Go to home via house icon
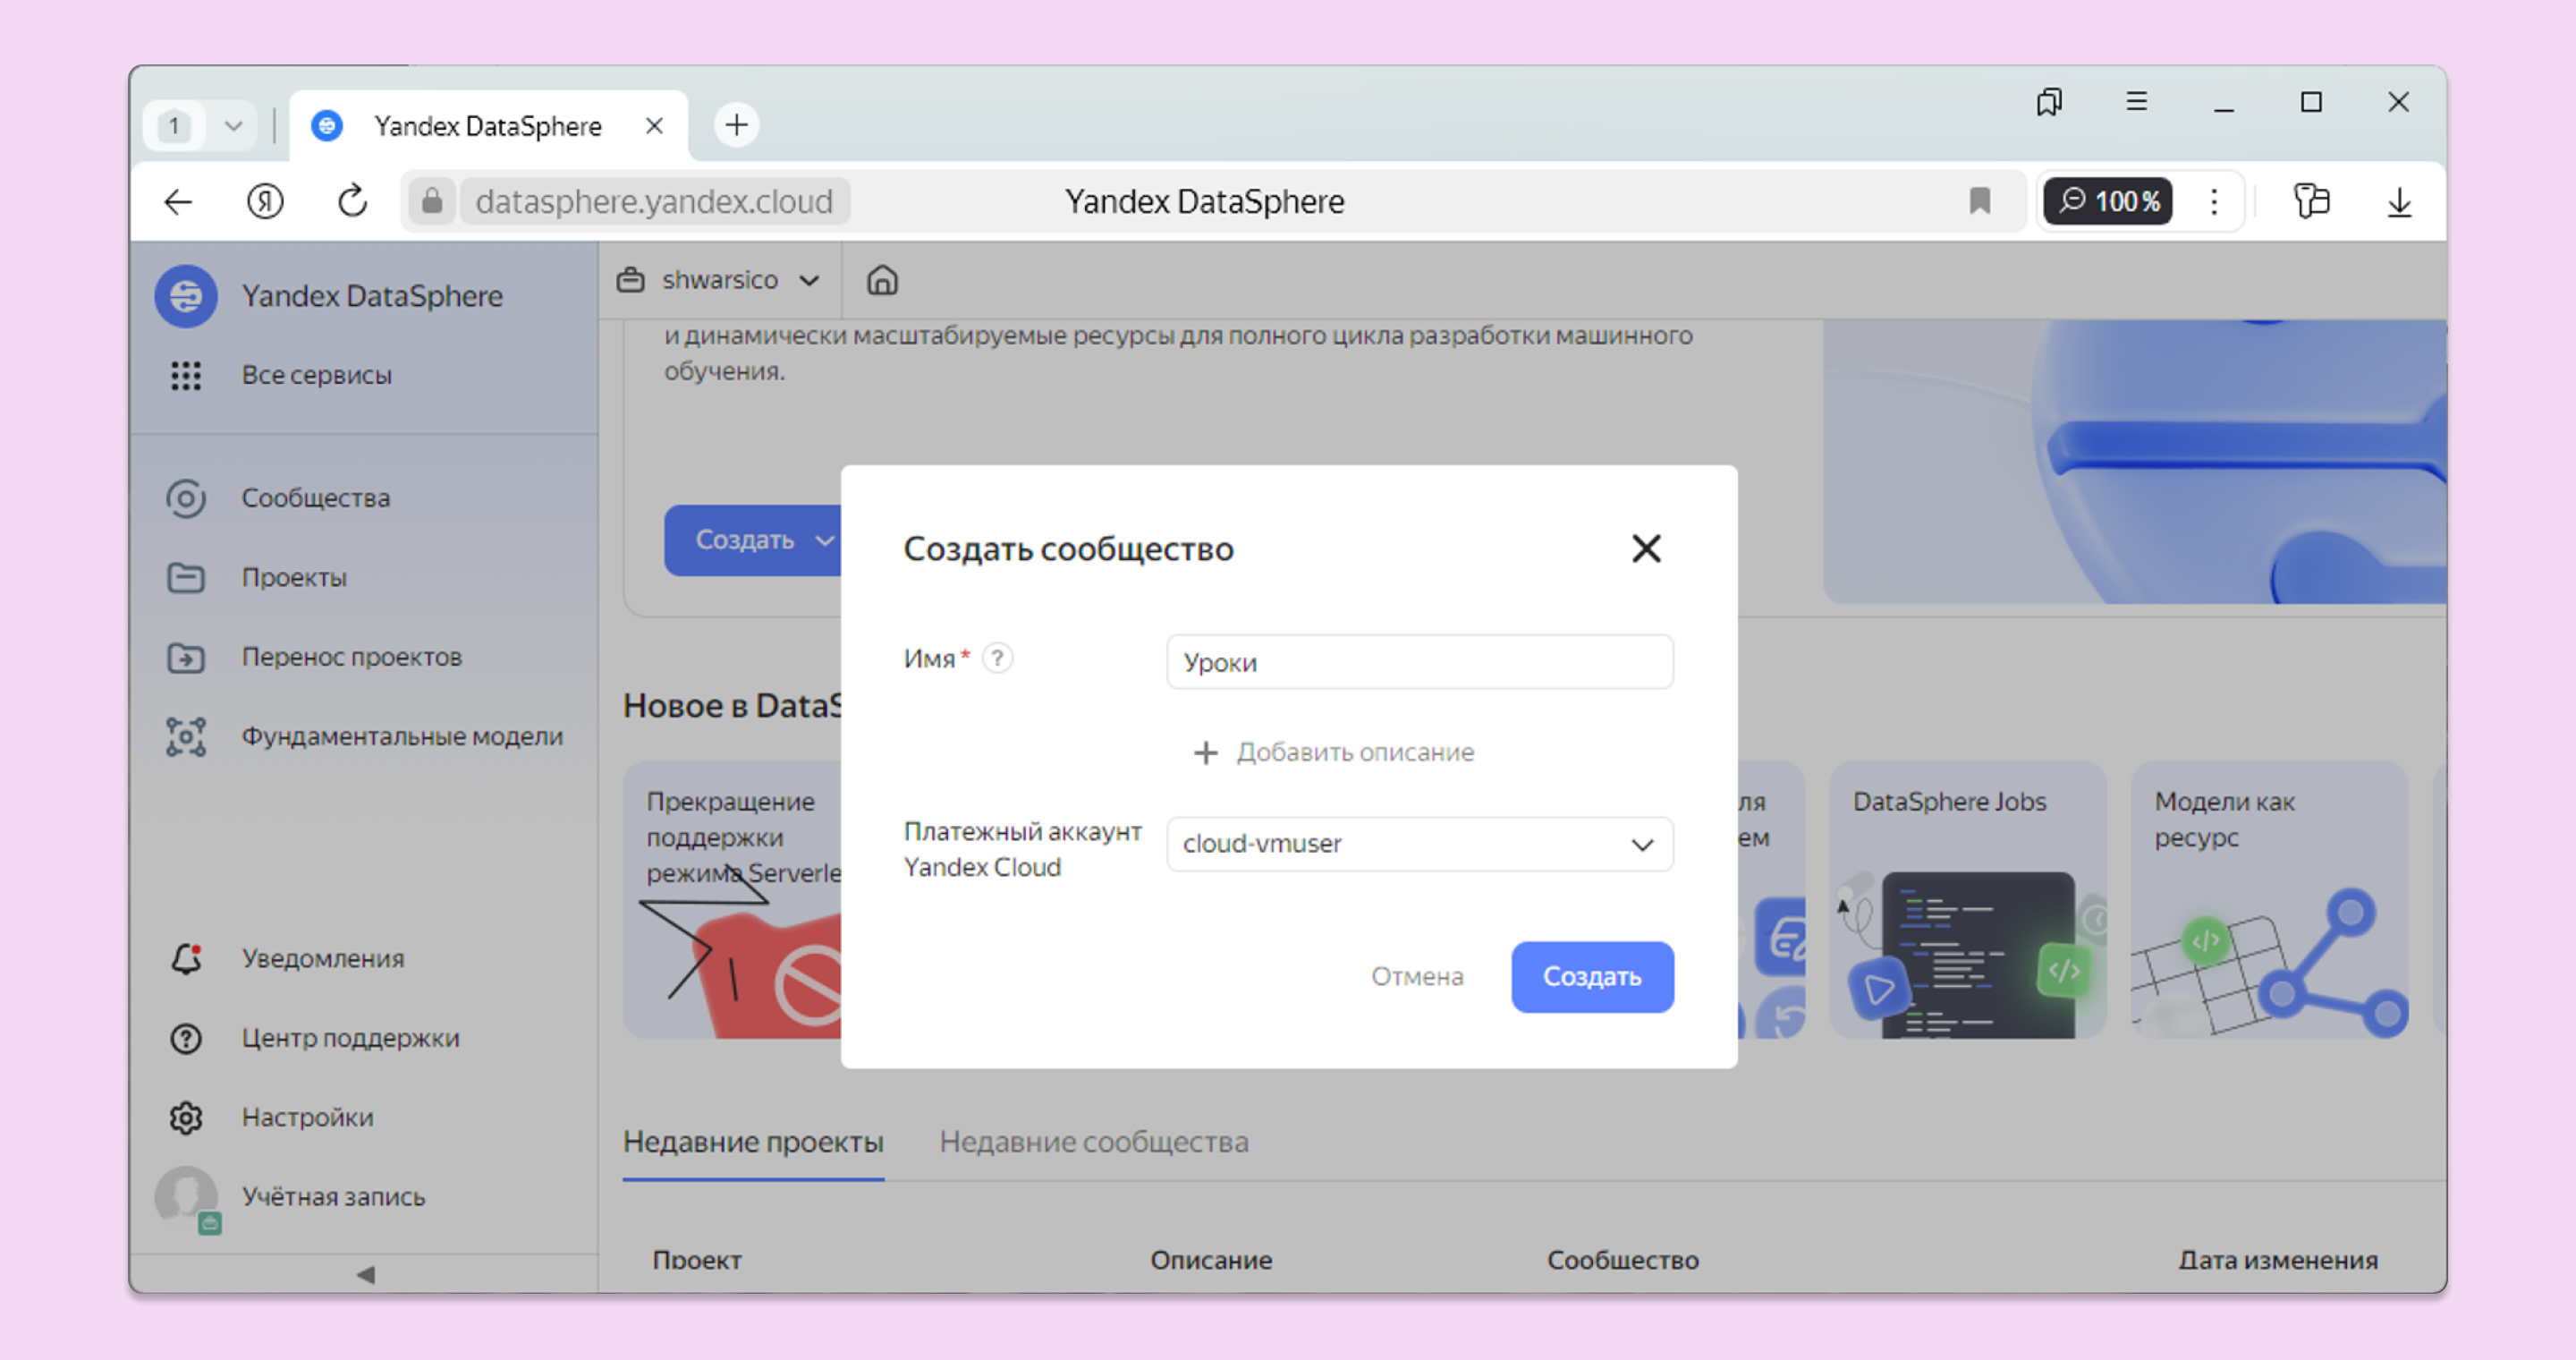 [882, 280]
